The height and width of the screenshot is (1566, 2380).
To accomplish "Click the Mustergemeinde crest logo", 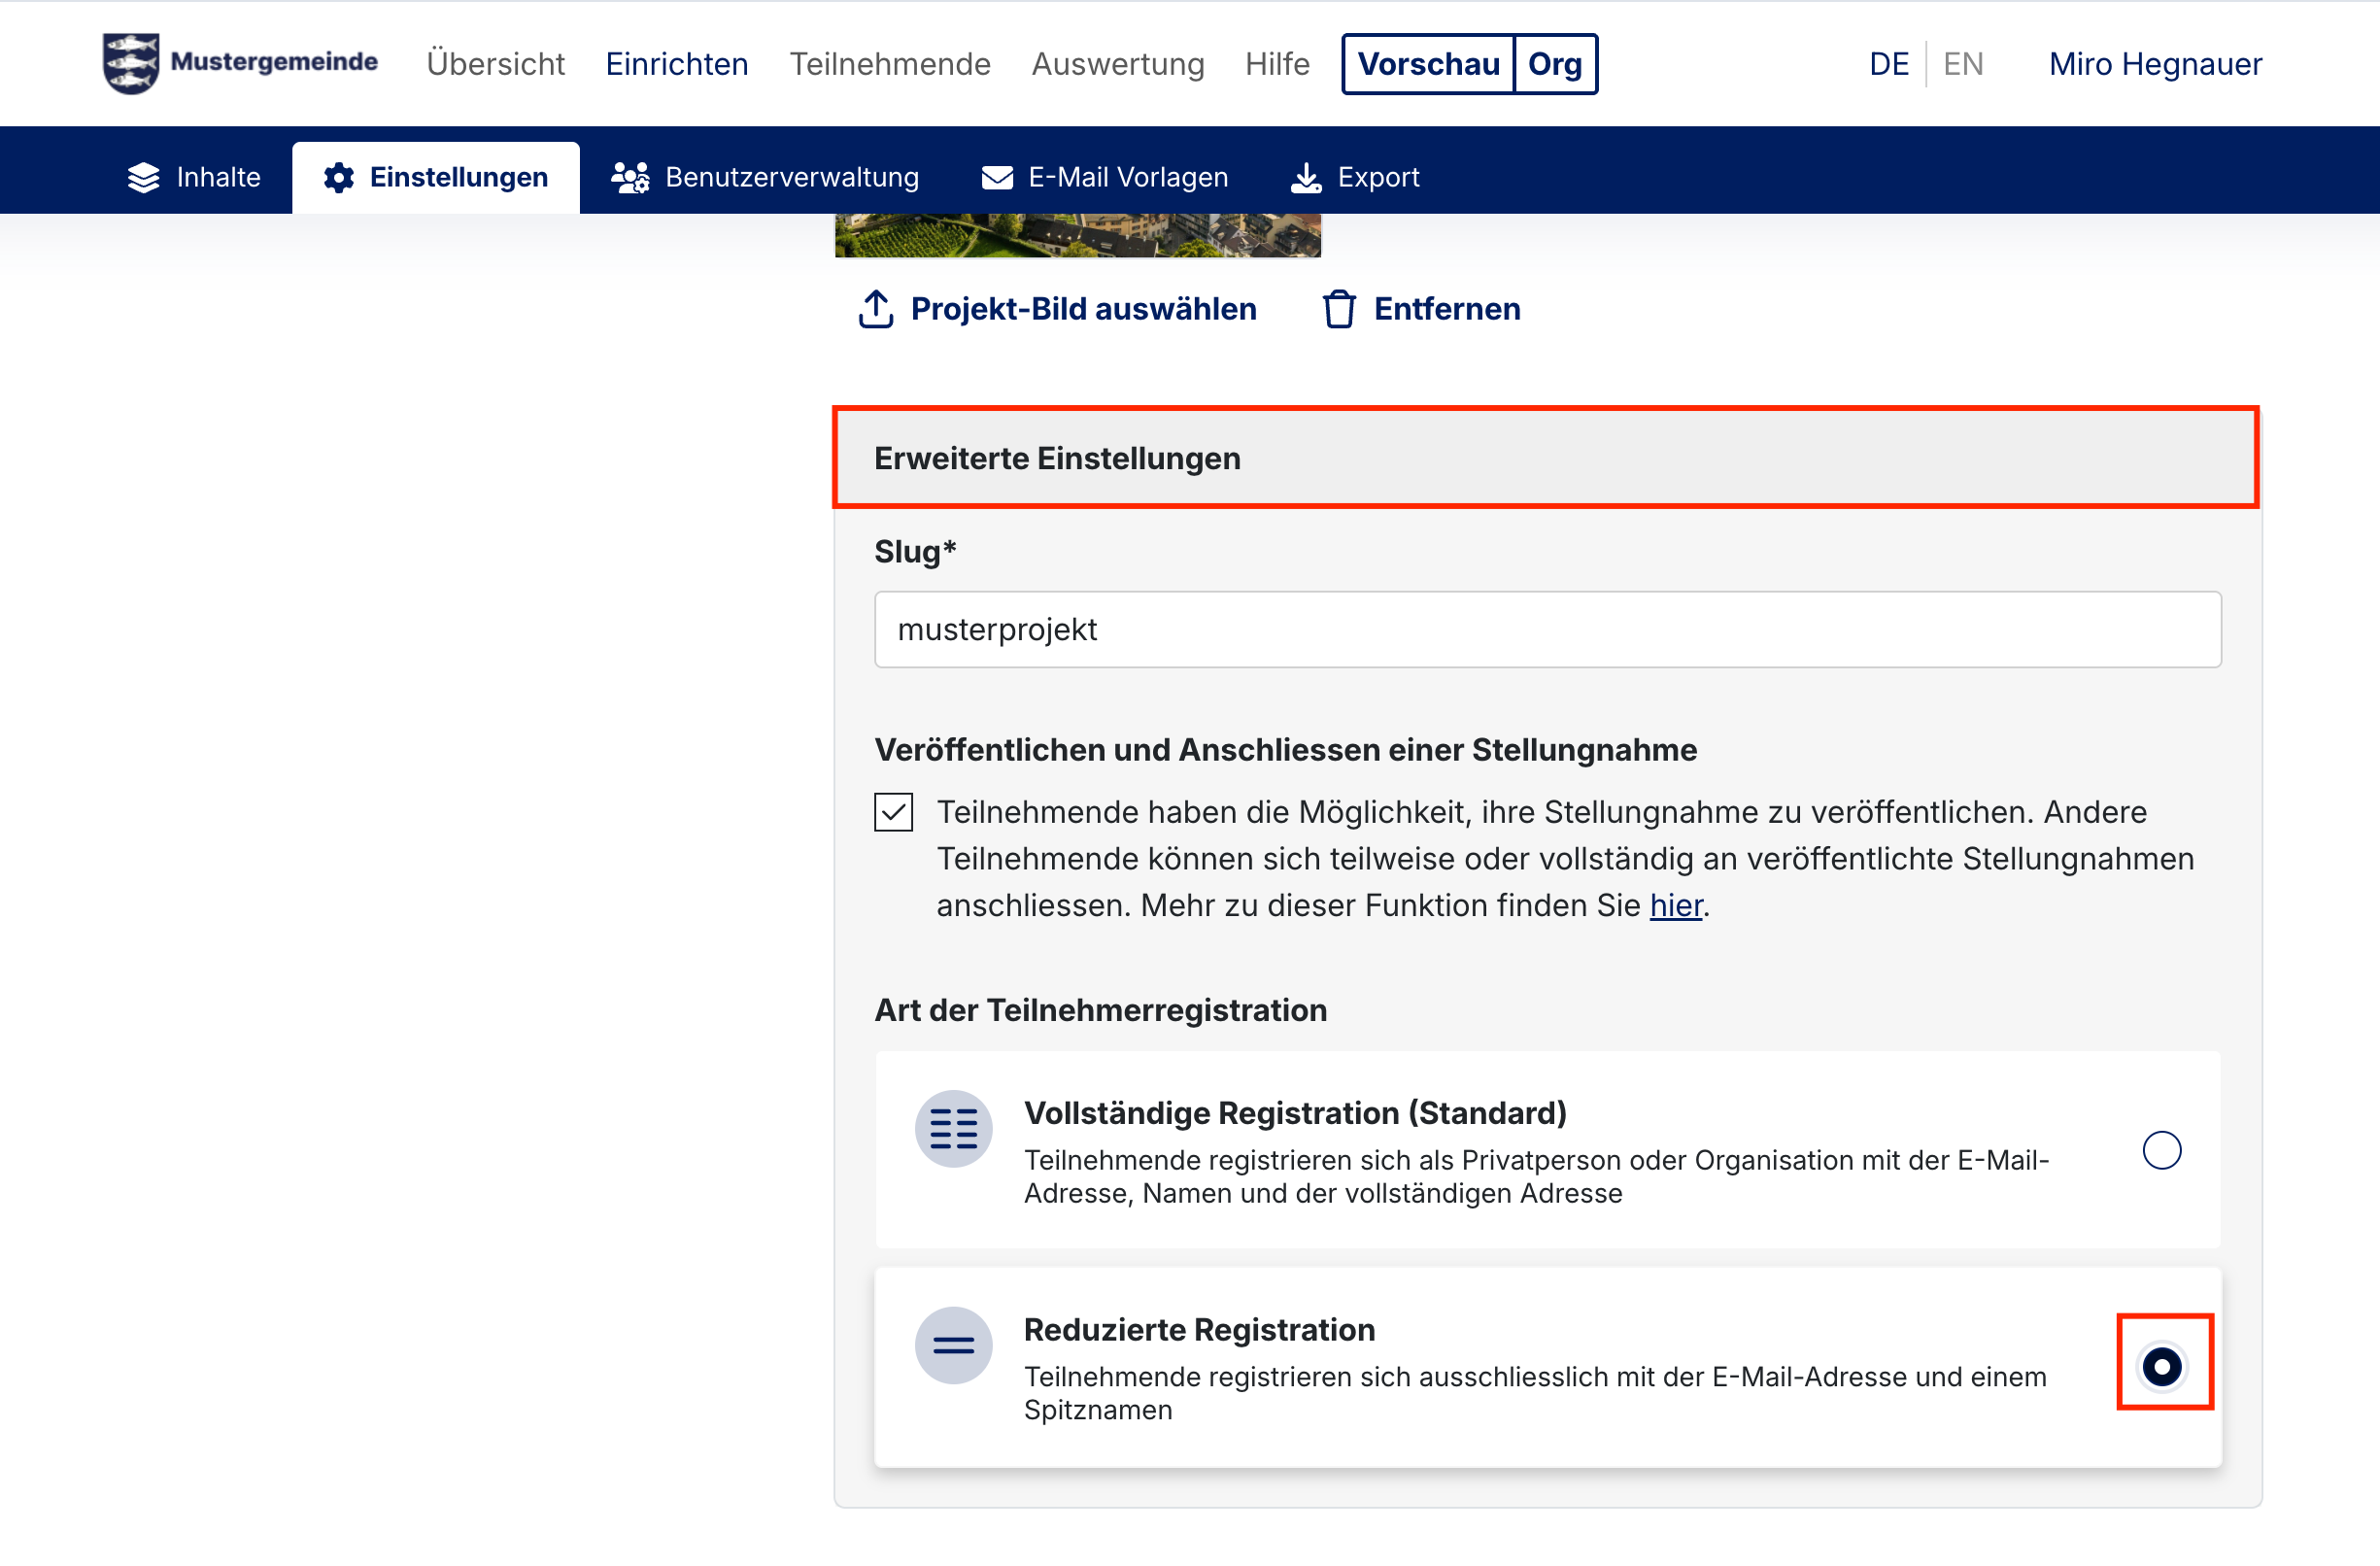I will click(x=131, y=63).
